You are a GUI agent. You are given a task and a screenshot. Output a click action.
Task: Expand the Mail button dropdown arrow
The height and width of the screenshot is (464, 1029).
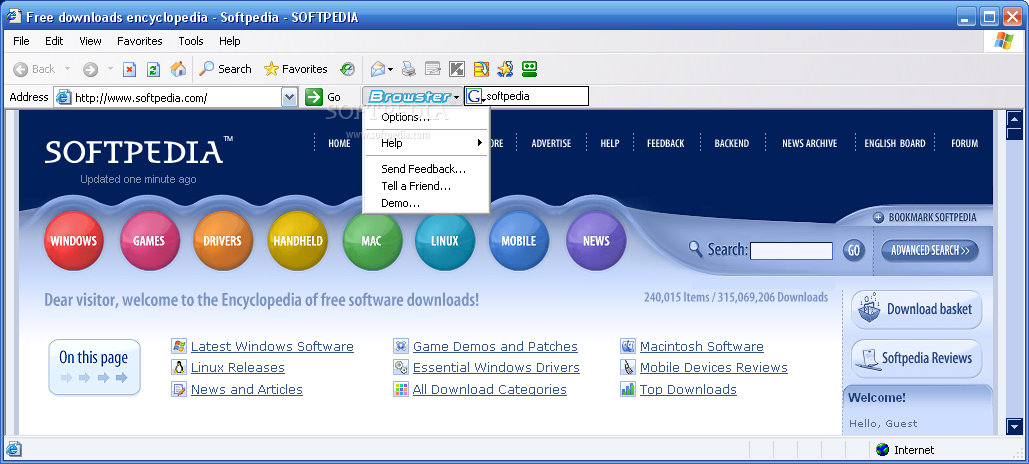pos(390,69)
